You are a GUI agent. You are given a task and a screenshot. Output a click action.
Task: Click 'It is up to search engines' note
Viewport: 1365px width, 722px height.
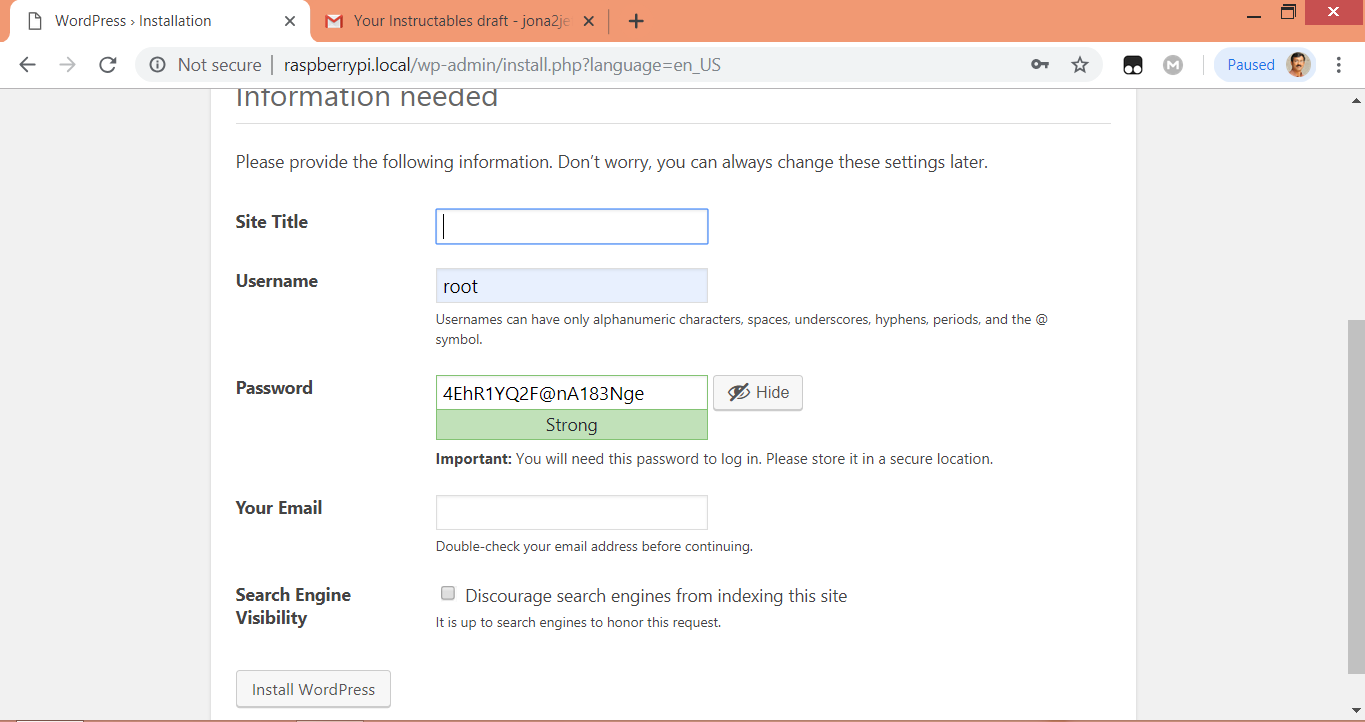pos(578,622)
